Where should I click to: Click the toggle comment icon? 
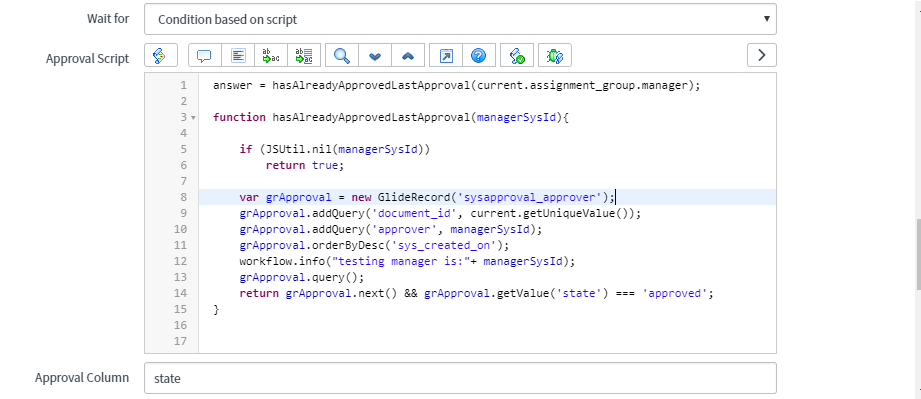pyautogui.click(x=204, y=55)
